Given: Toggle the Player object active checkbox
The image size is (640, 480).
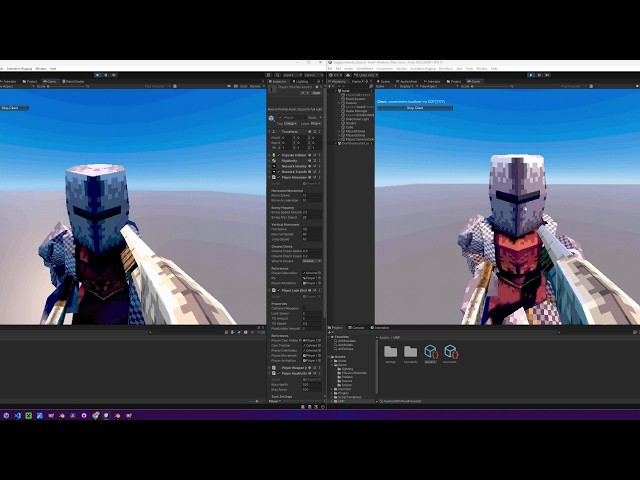Looking at the screenshot, I should point(280,118).
